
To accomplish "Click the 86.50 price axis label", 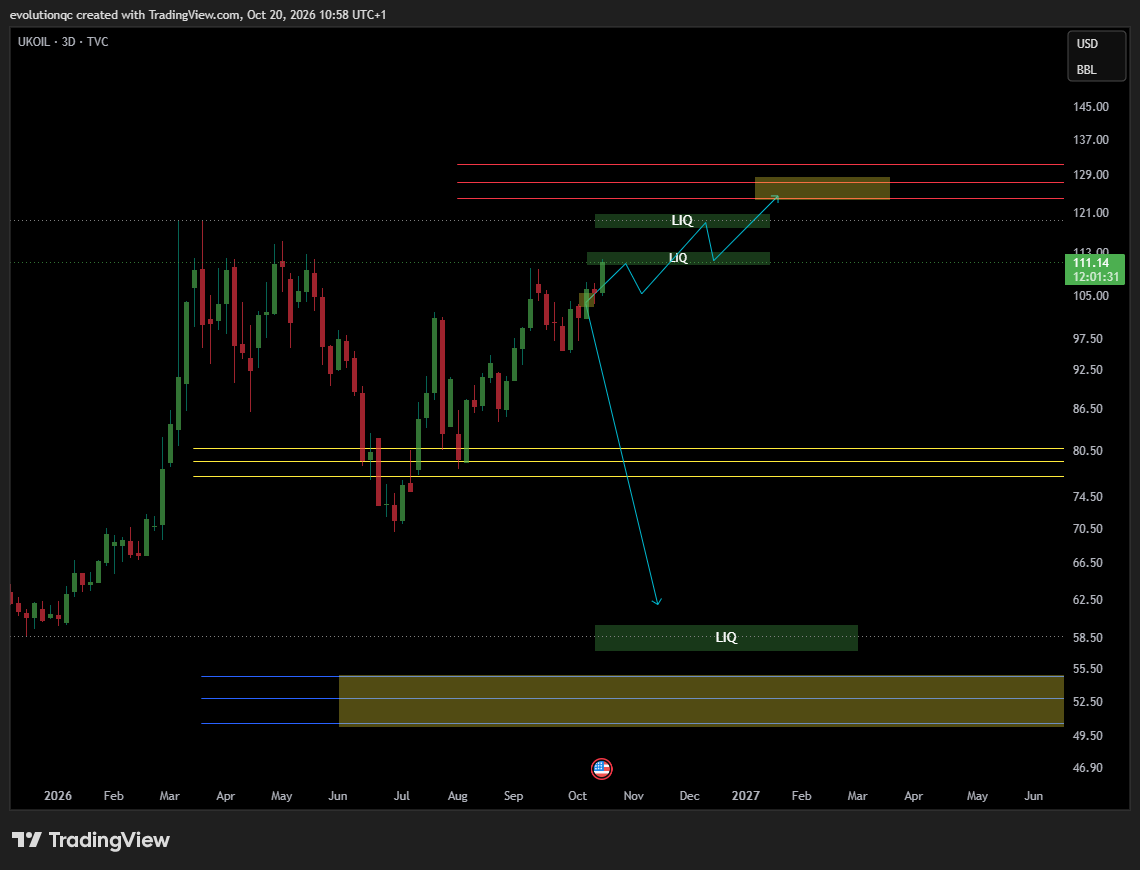I will tap(1088, 409).
